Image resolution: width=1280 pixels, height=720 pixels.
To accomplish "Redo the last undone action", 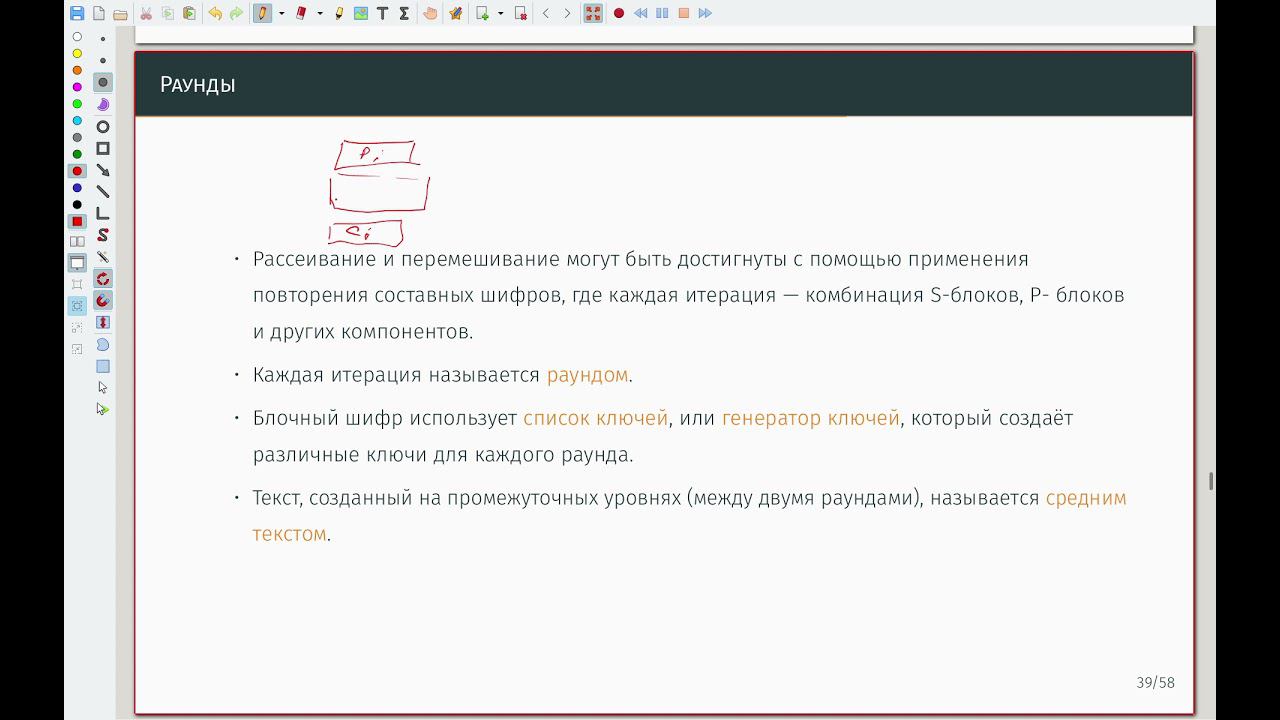I will 236,14.
